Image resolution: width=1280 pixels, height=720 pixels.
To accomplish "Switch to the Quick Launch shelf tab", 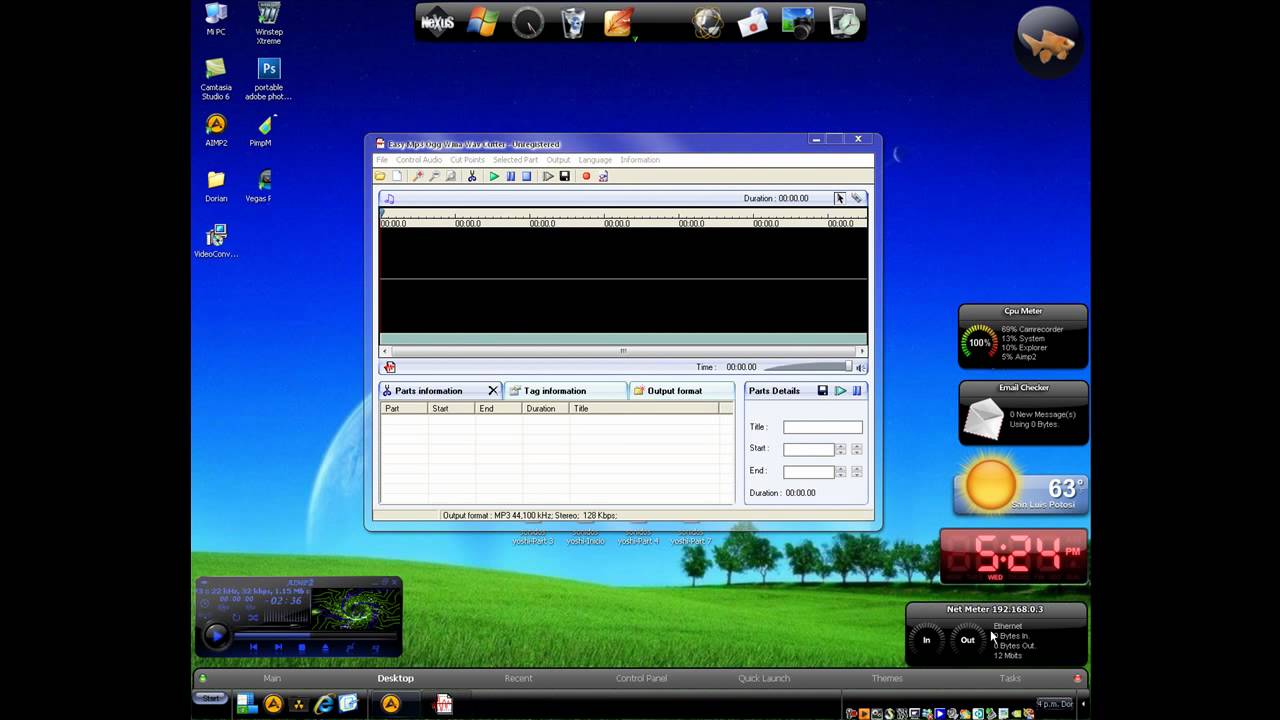I will pos(764,678).
